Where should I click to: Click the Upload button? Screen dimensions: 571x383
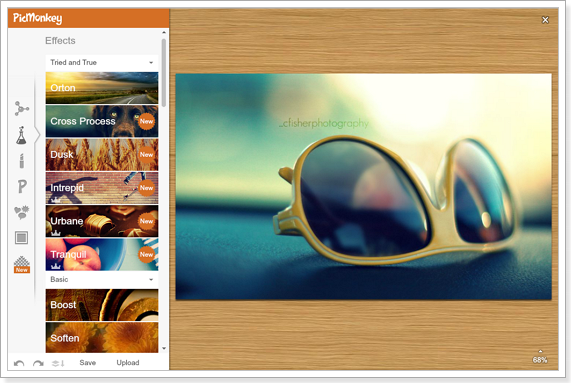(128, 363)
